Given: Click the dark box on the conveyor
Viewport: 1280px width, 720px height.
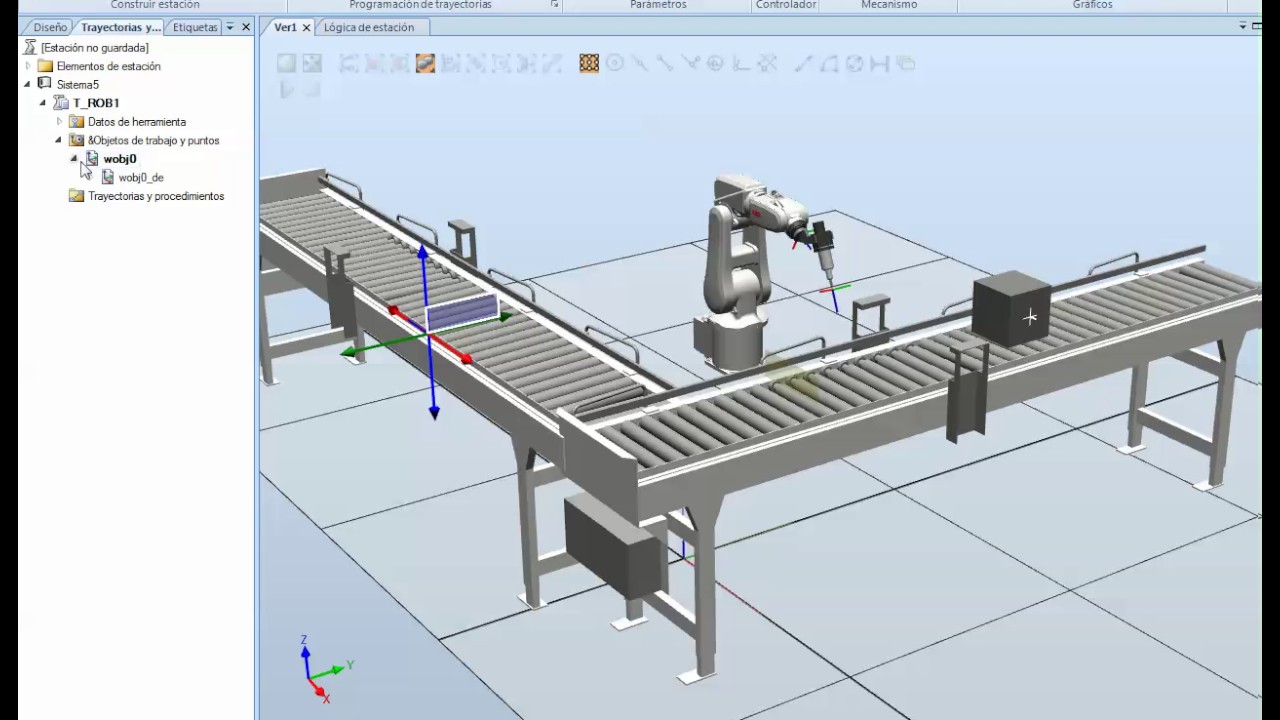Looking at the screenshot, I should point(1011,308).
